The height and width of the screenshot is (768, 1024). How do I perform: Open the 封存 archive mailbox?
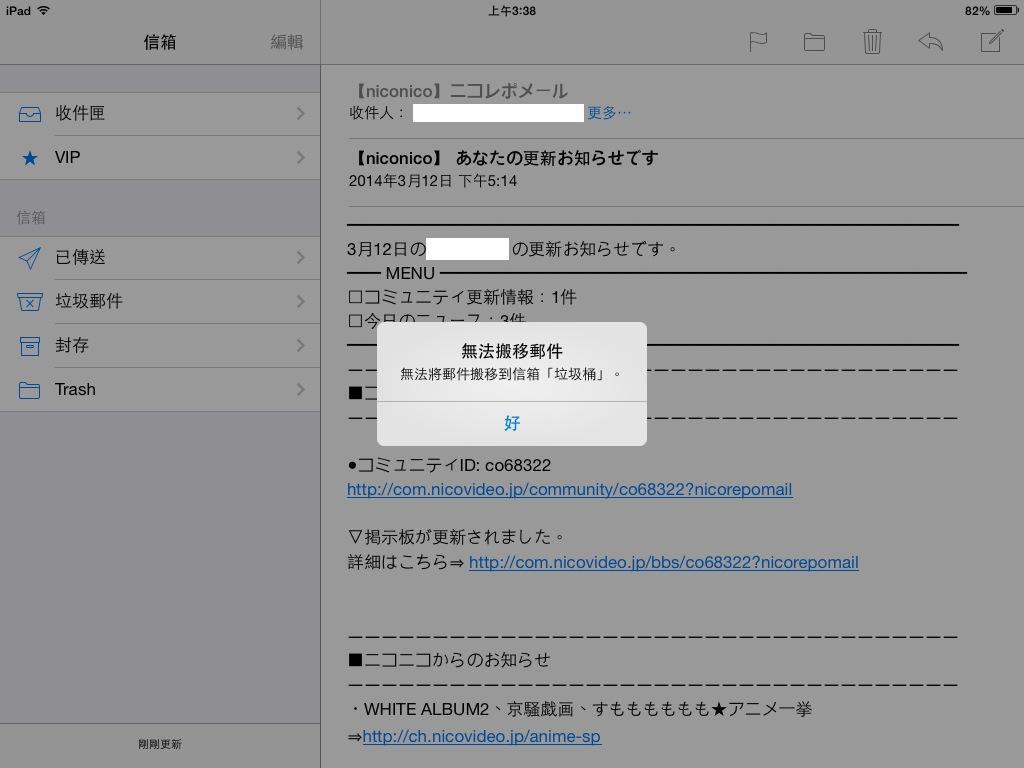tap(160, 345)
